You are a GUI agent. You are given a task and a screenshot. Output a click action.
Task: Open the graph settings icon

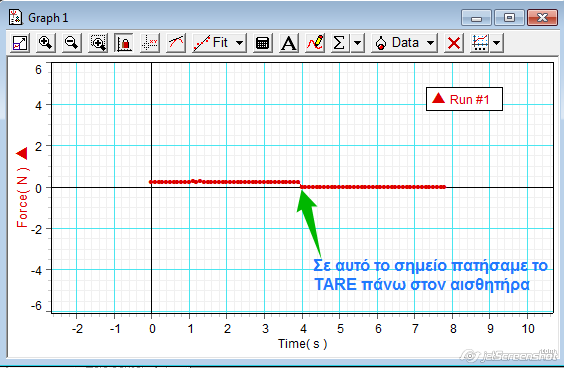click(480, 43)
